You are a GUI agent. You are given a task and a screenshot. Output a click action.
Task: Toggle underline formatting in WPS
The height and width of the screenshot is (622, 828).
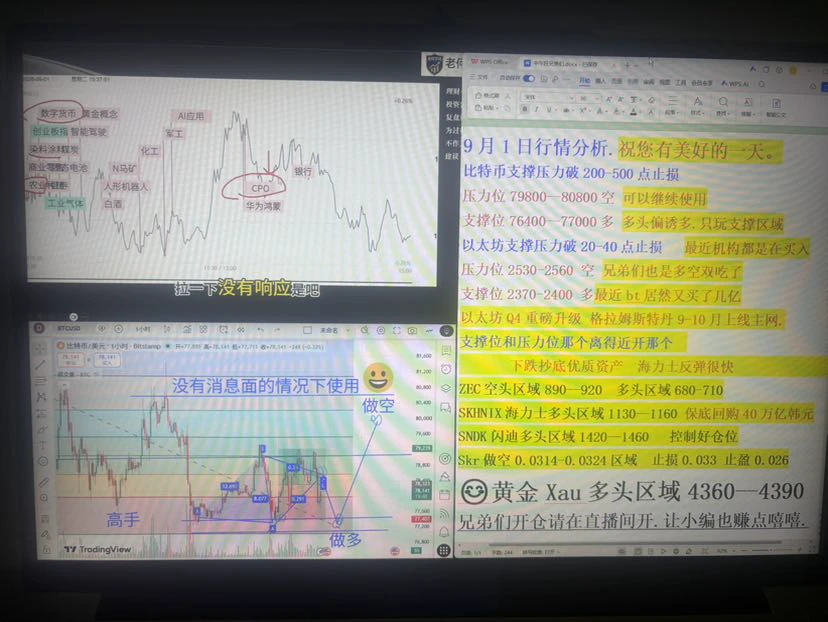(x=549, y=109)
